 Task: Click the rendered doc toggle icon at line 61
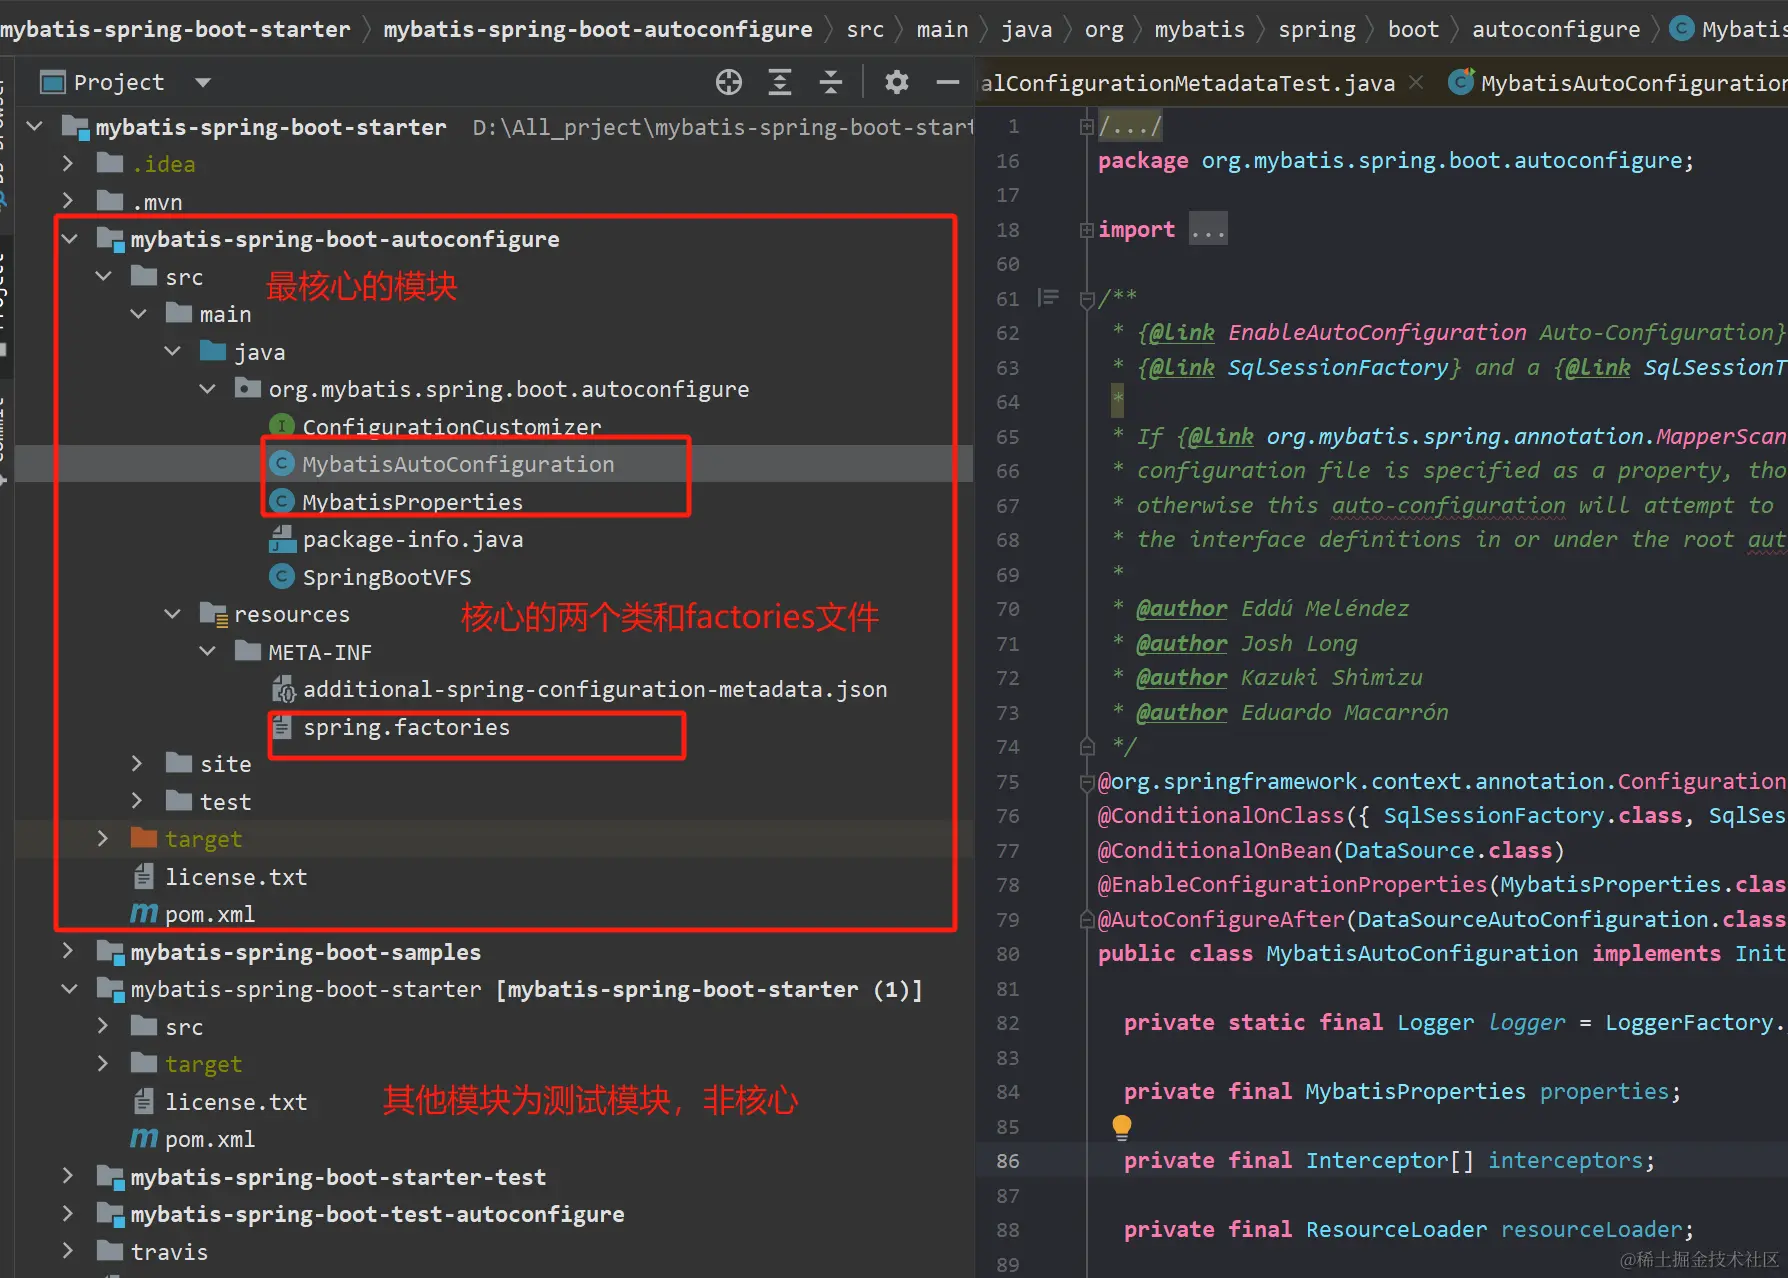coord(1048,298)
